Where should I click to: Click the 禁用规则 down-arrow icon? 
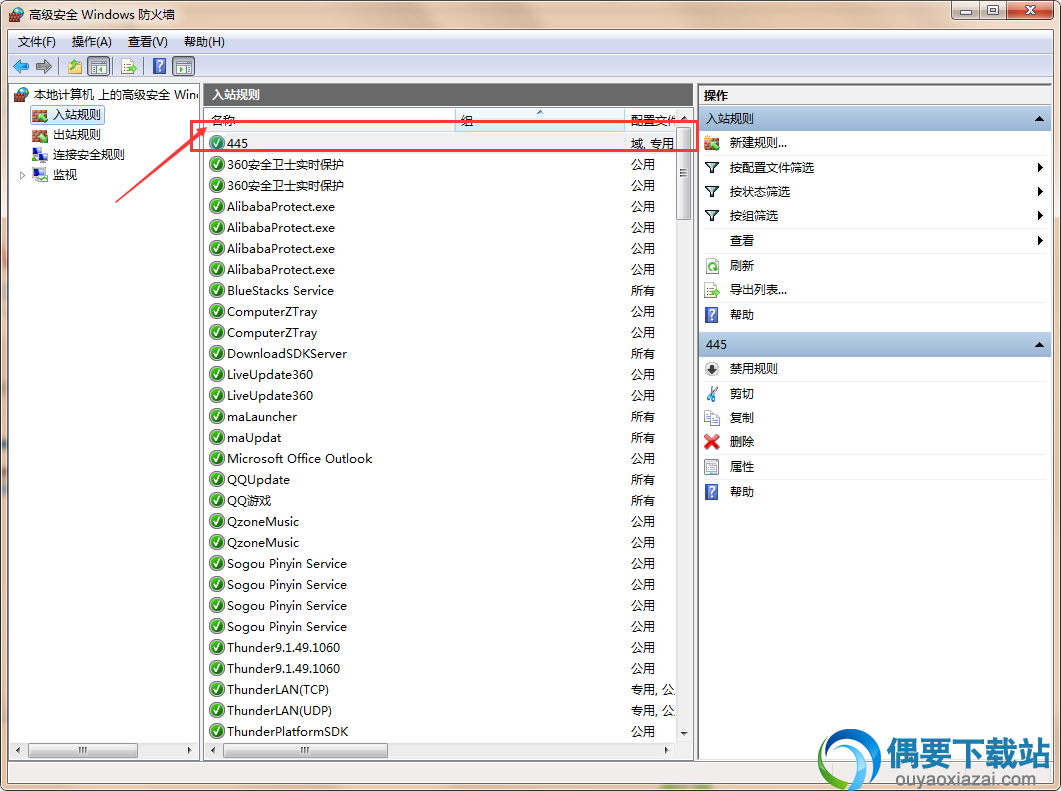pyautogui.click(x=712, y=369)
